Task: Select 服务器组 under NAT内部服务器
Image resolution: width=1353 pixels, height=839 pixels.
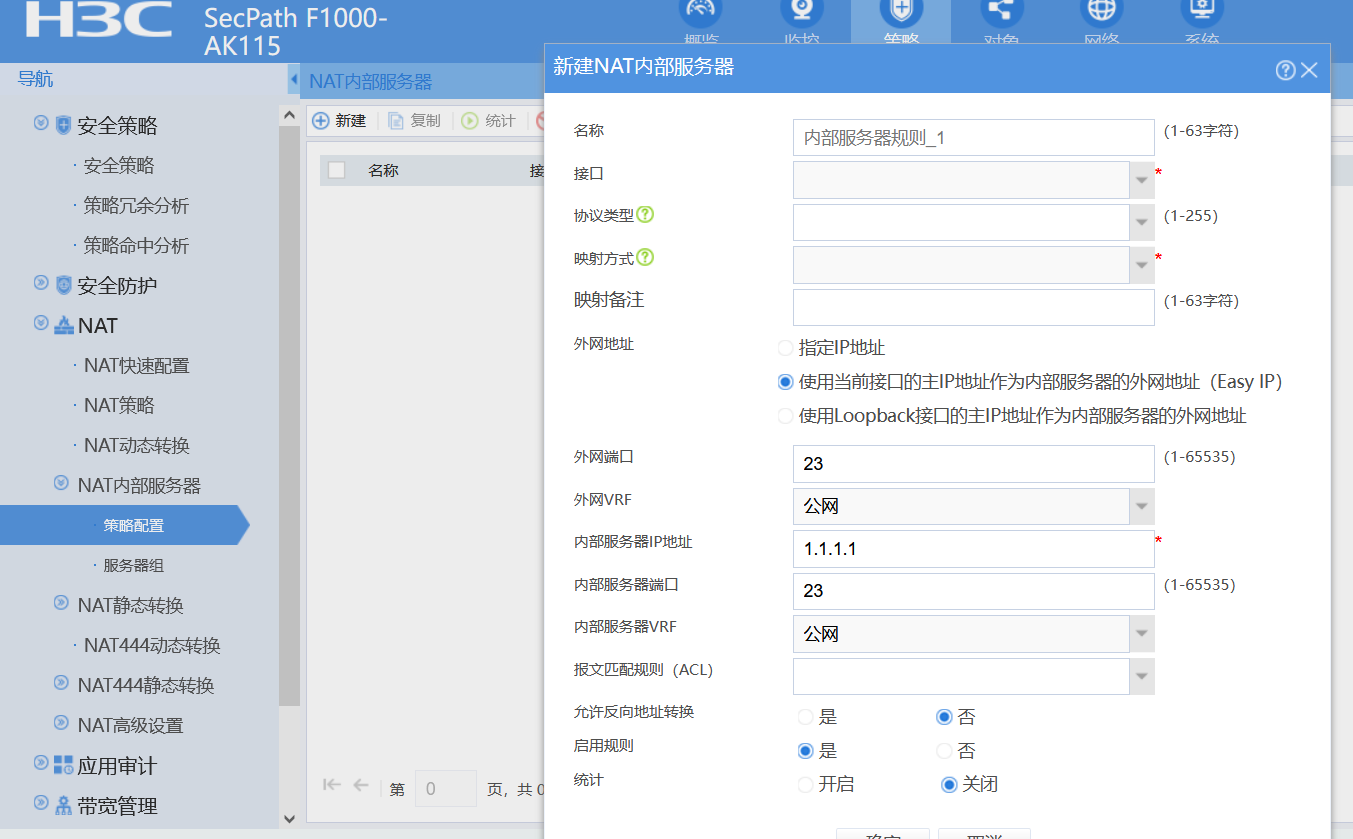Action: click(134, 566)
